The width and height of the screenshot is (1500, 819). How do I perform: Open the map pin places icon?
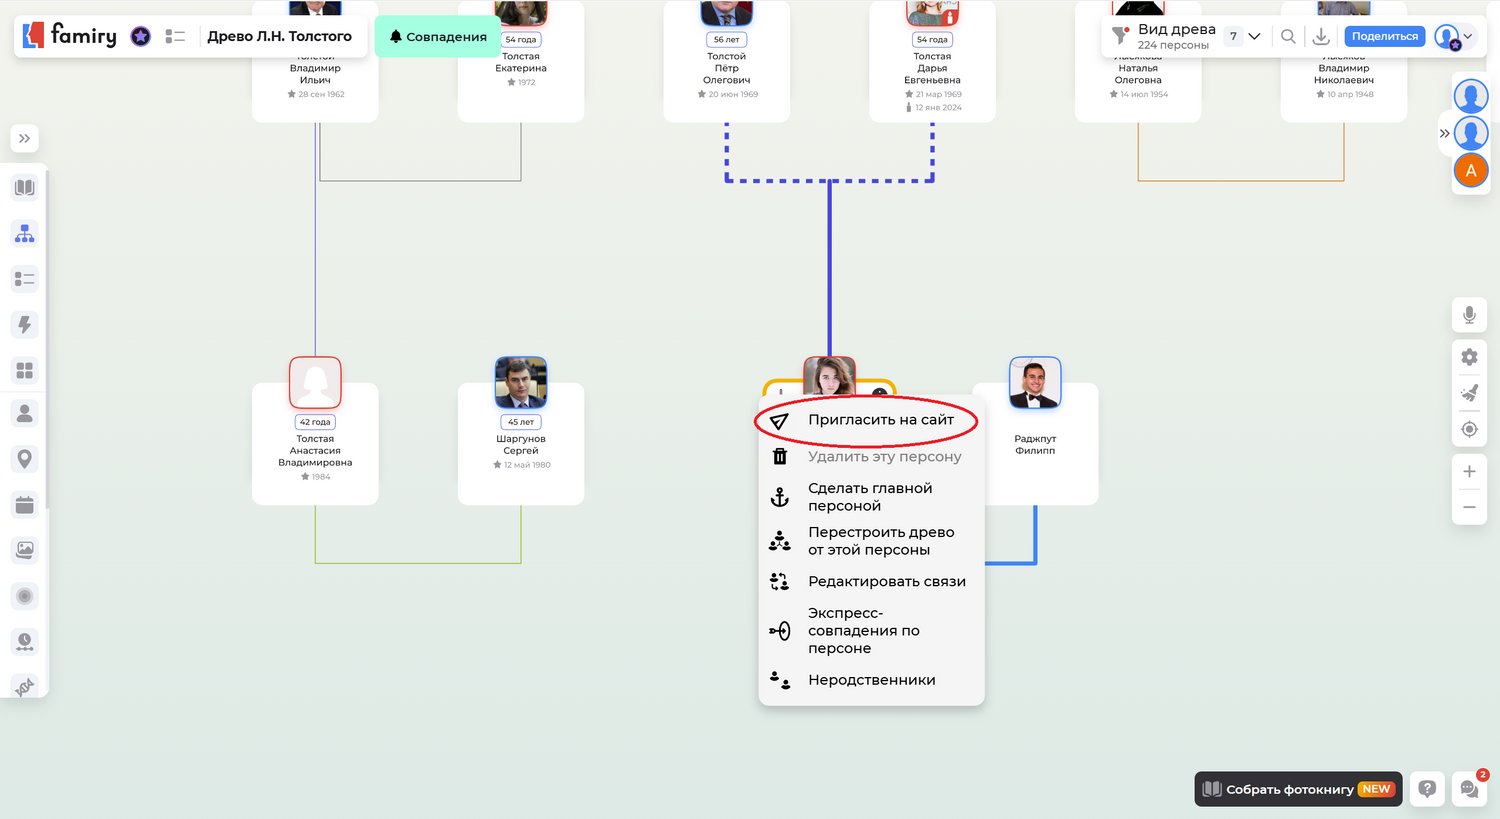[x=25, y=459]
